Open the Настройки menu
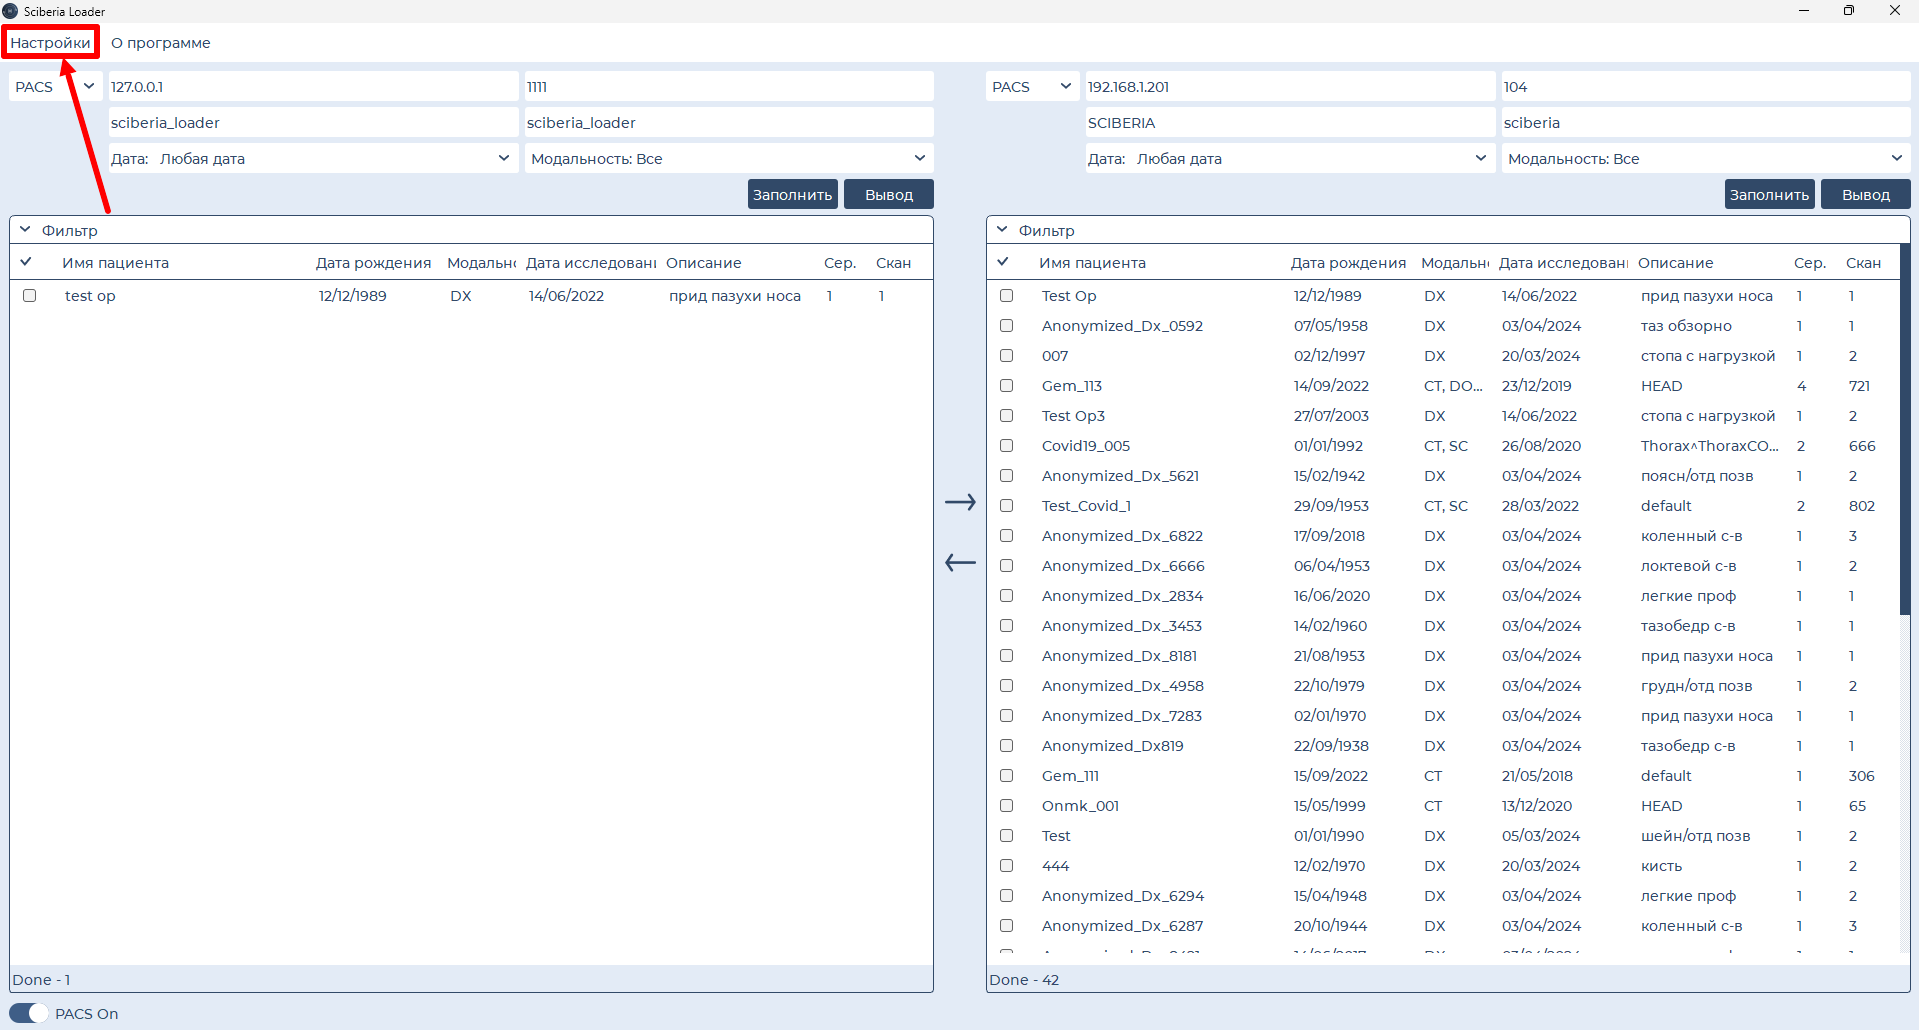1919x1030 pixels. click(50, 43)
